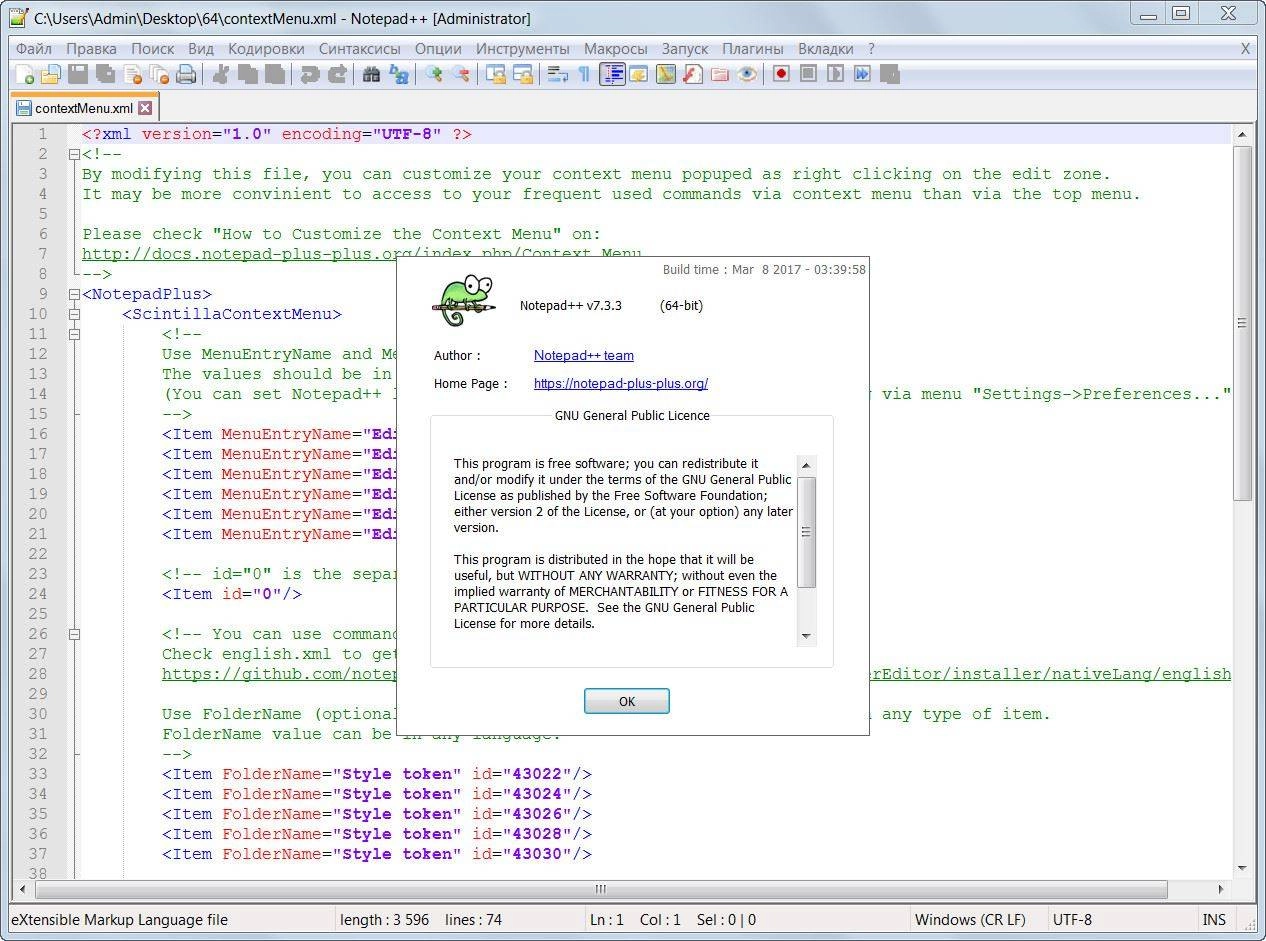Close the contextMenu.xml tab with red X

pyautogui.click(x=146, y=108)
